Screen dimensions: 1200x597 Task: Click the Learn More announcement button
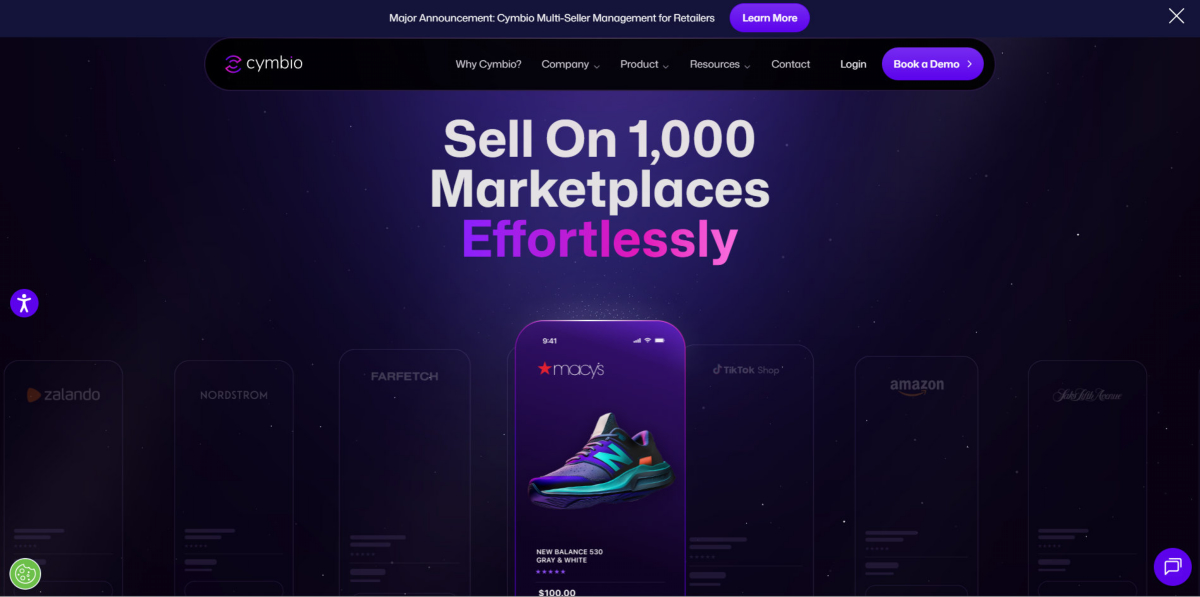click(x=769, y=18)
